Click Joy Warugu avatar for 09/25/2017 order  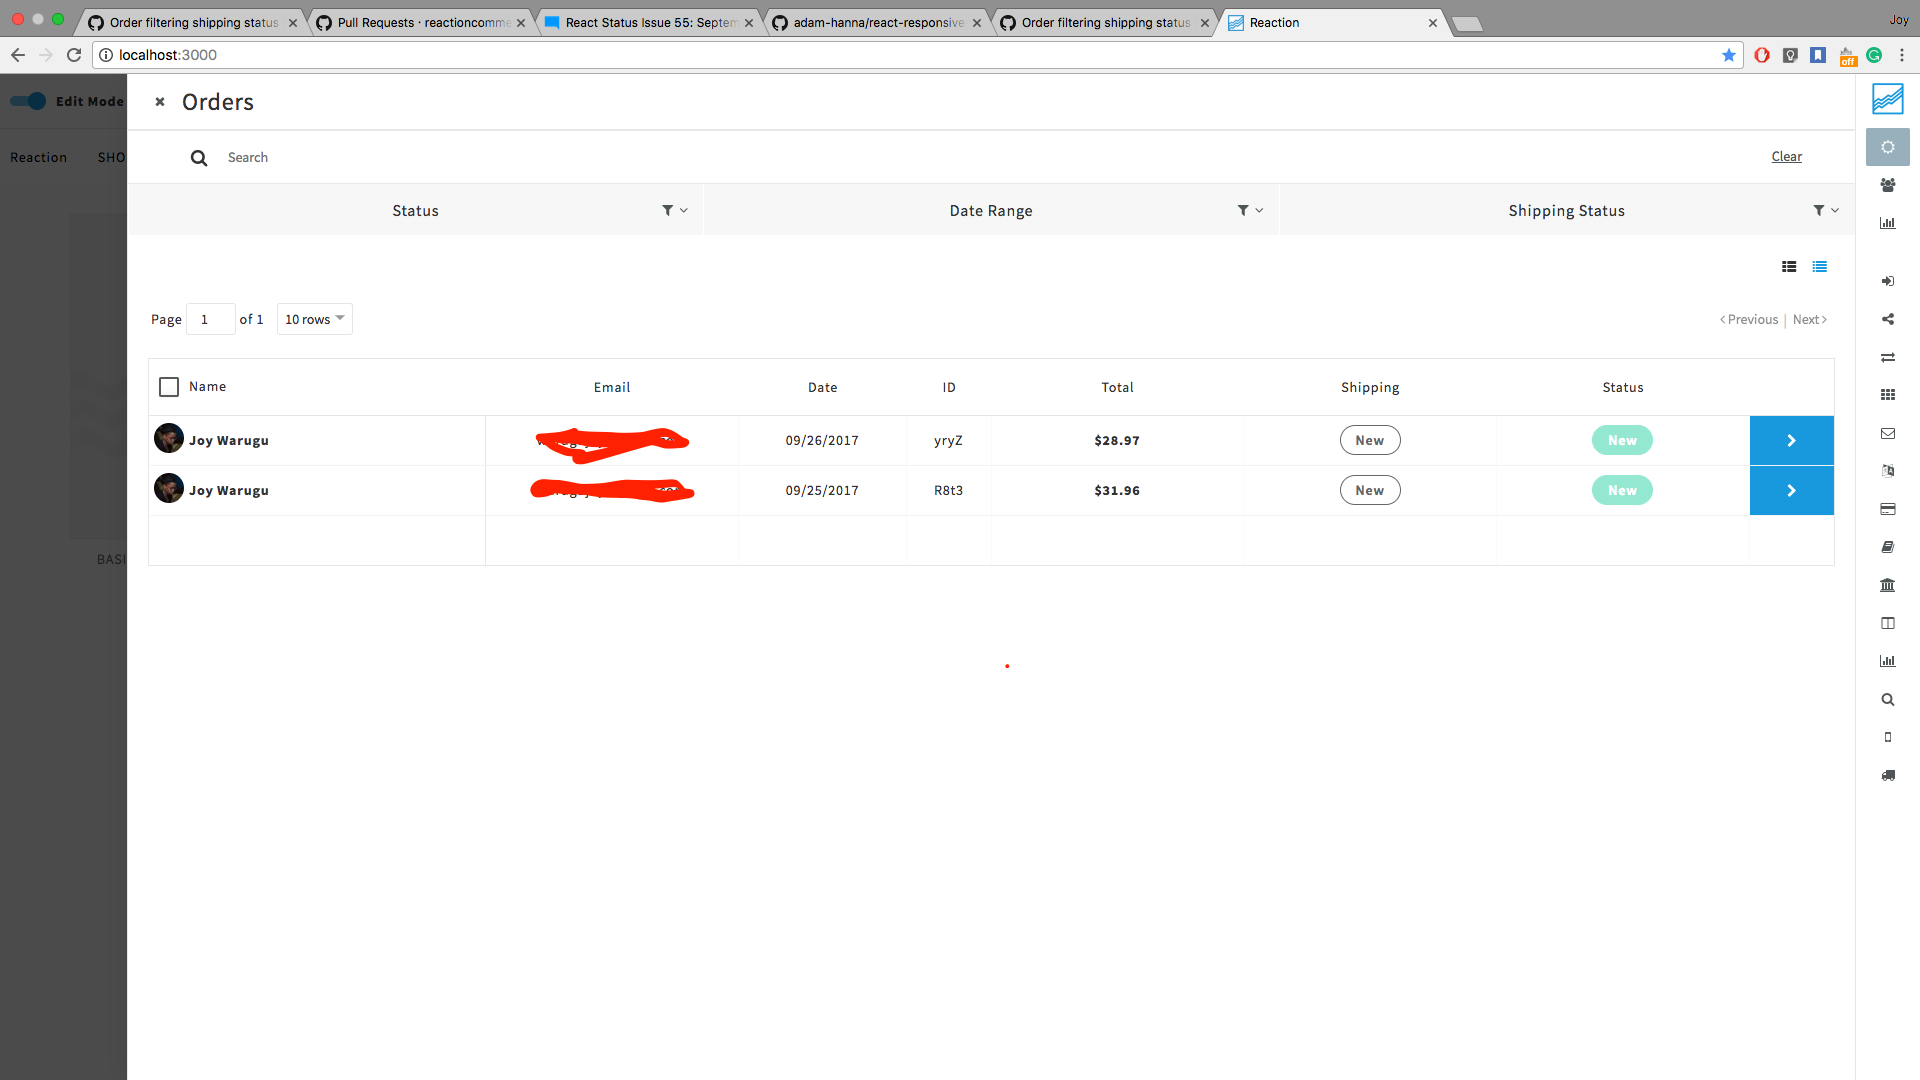[169, 488]
